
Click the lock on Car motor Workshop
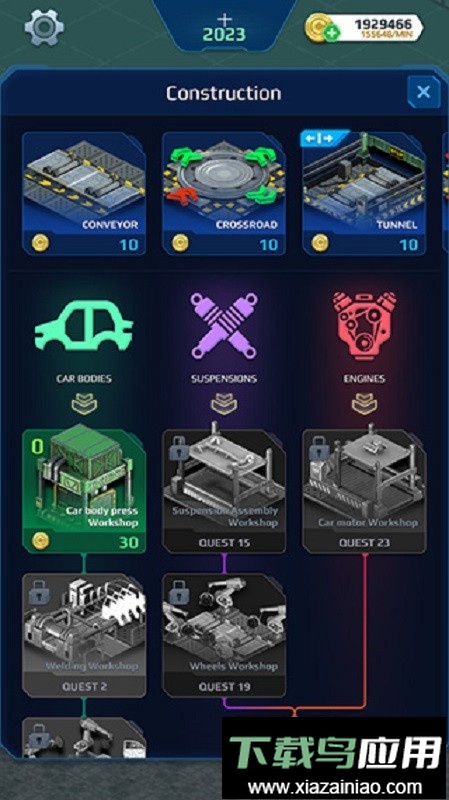(x=319, y=448)
